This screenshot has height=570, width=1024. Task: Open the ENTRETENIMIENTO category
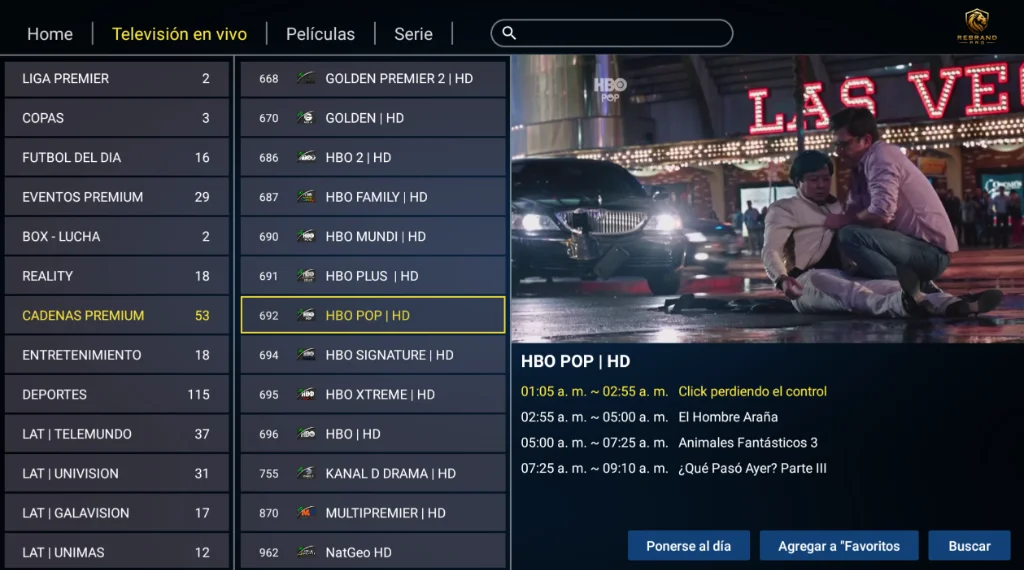tap(117, 355)
